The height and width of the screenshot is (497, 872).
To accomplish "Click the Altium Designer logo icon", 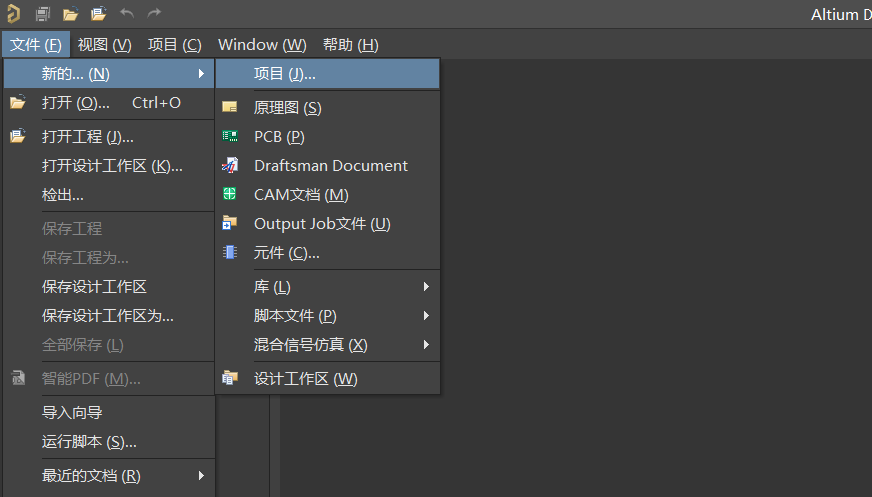I will 13,14.
